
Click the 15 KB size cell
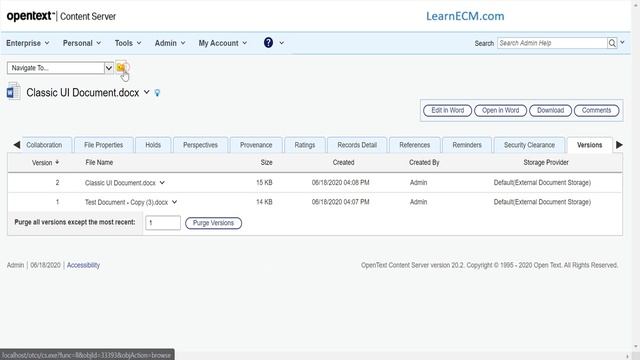tap(264, 182)
